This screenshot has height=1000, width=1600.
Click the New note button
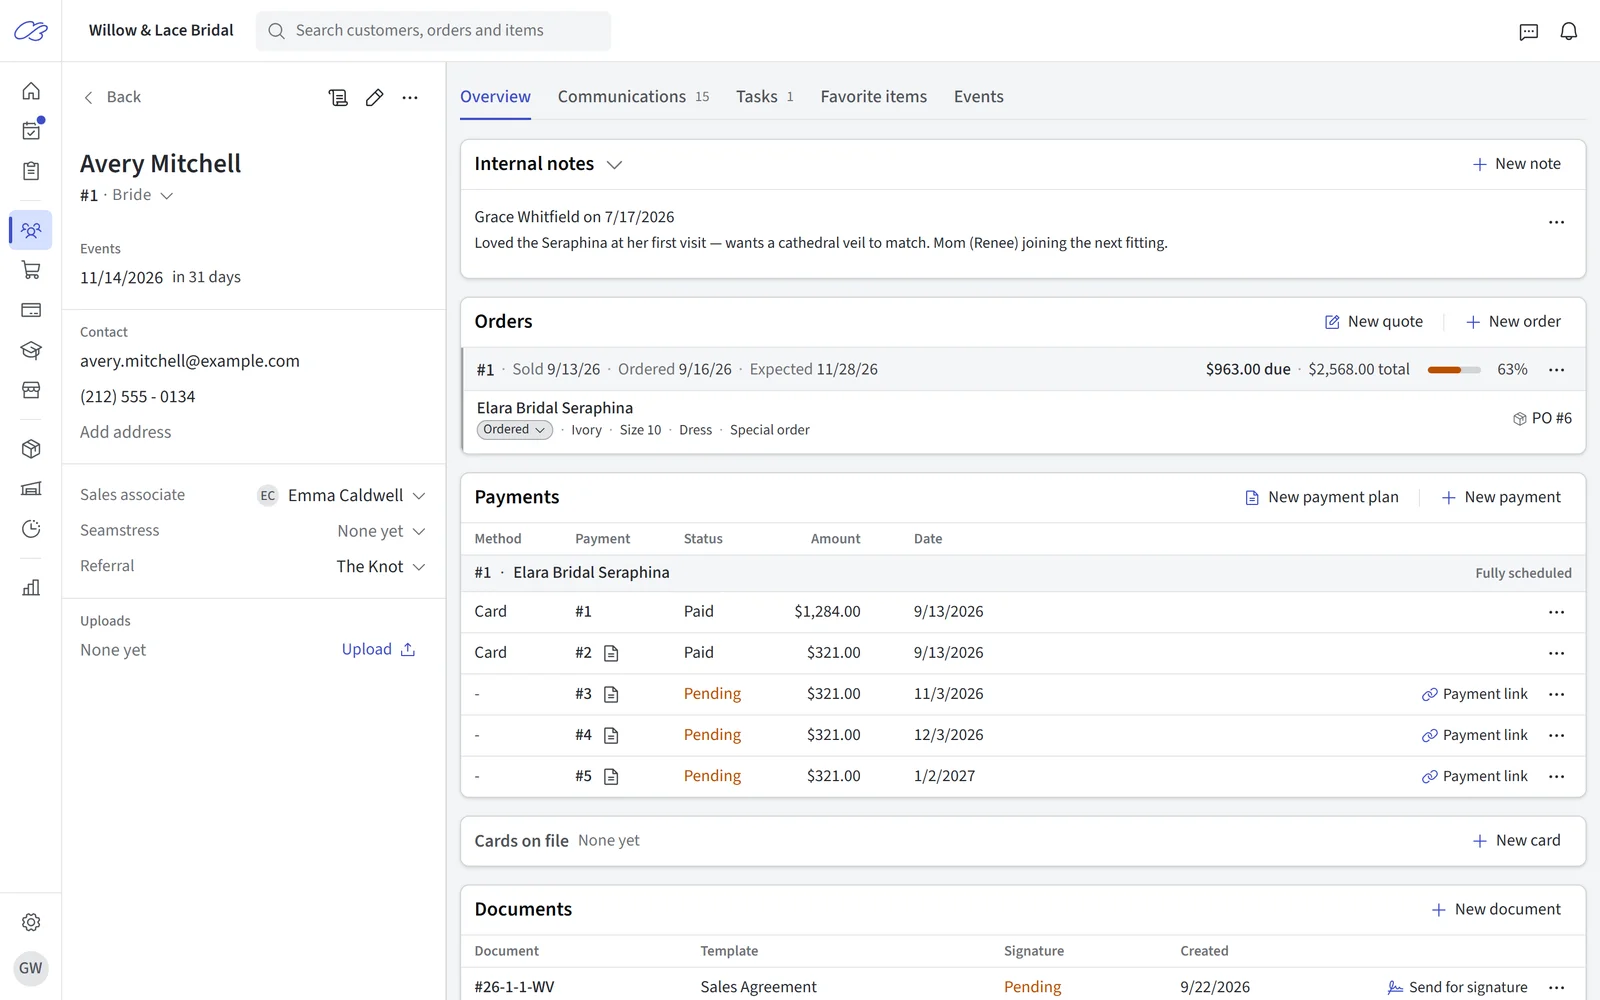pos(1516,164)
